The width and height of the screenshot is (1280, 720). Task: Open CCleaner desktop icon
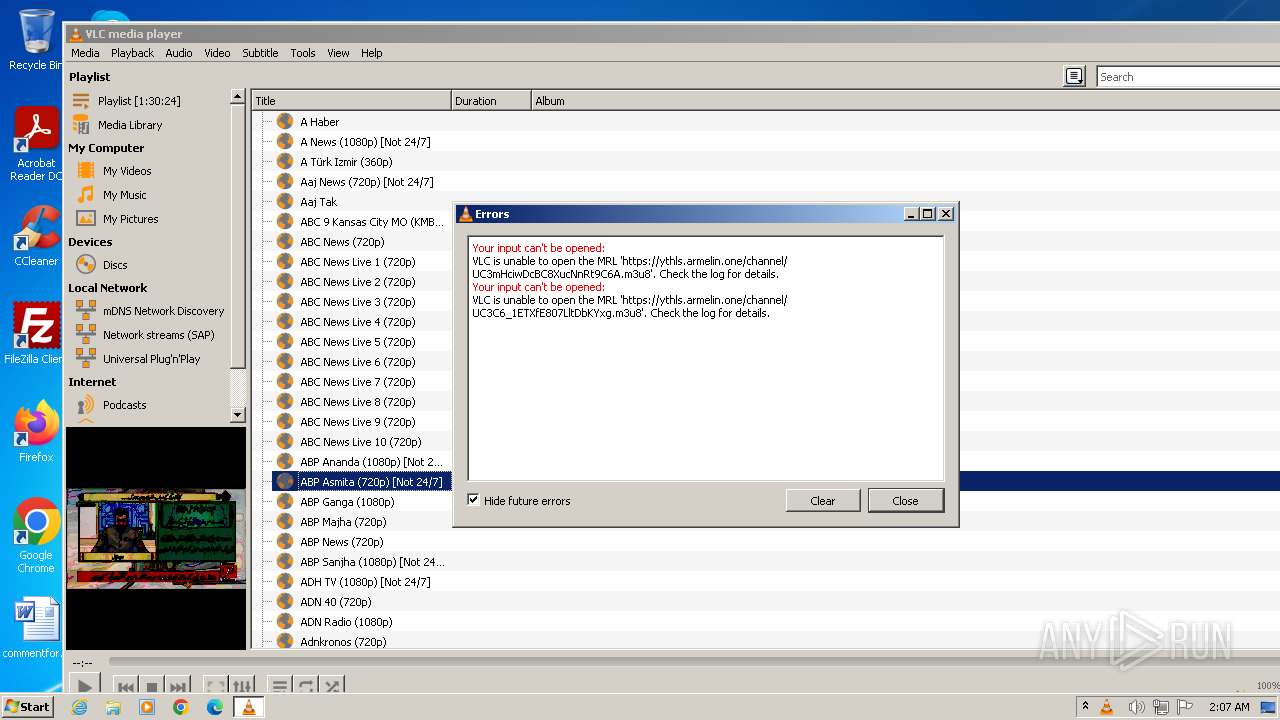tap(36, 236)
